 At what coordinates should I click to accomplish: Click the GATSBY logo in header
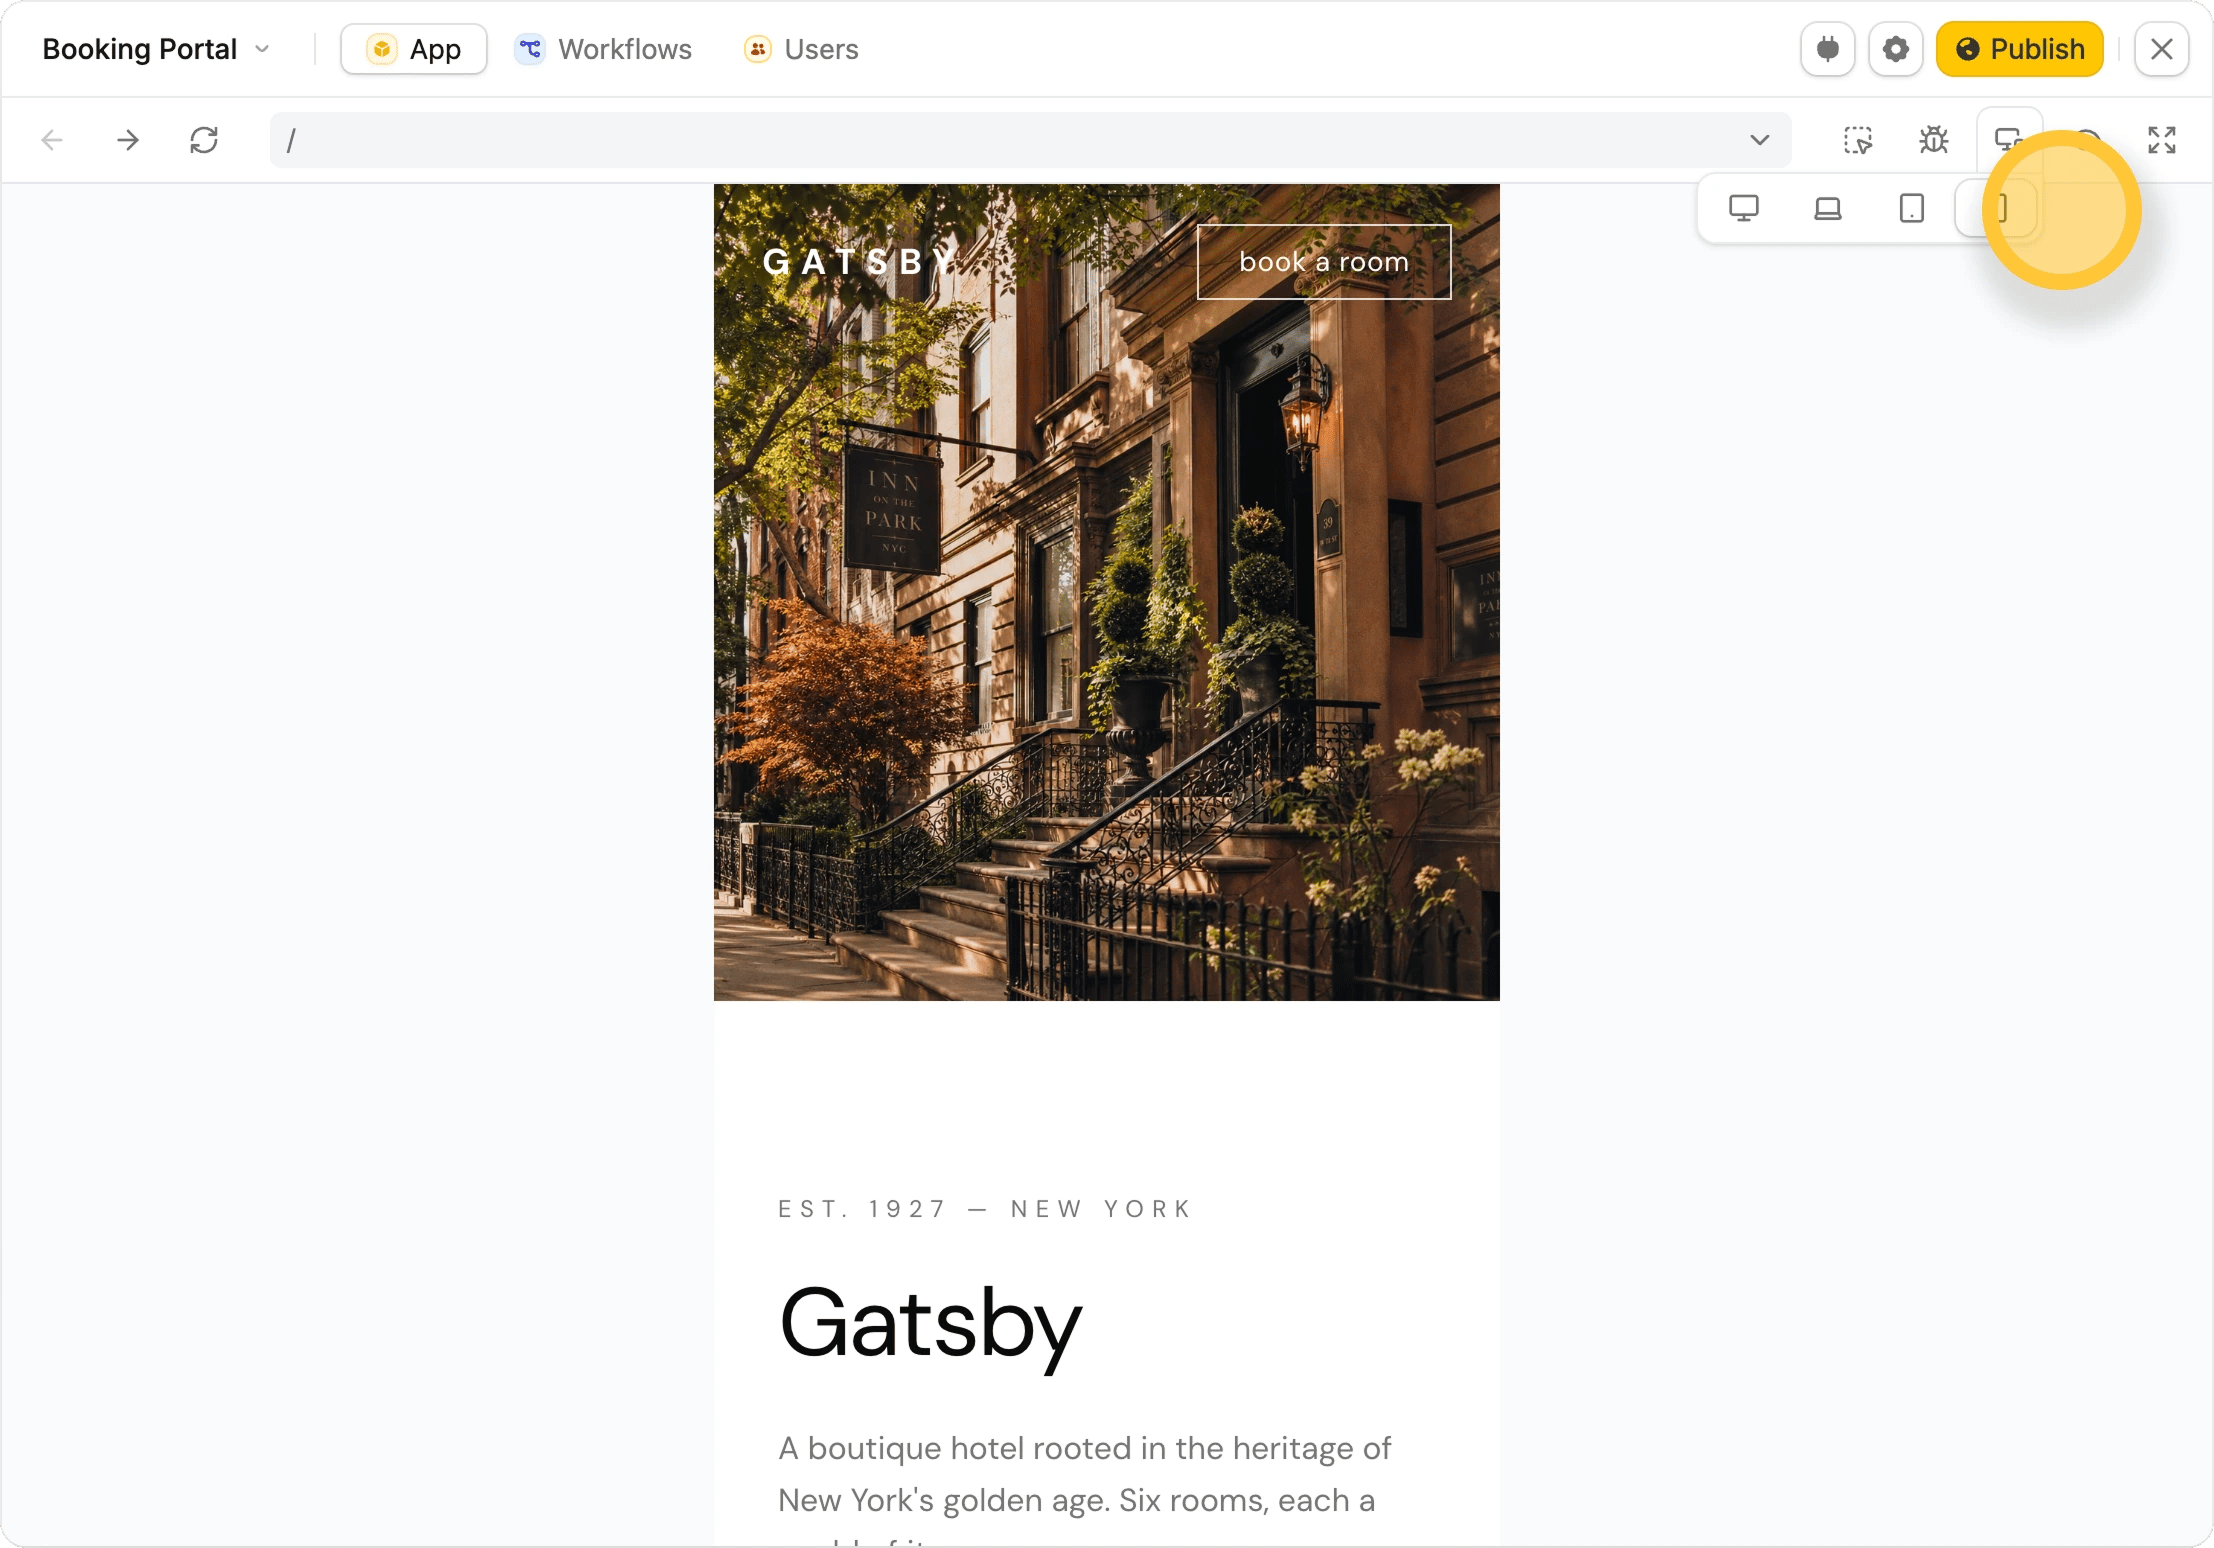(859, 262)
